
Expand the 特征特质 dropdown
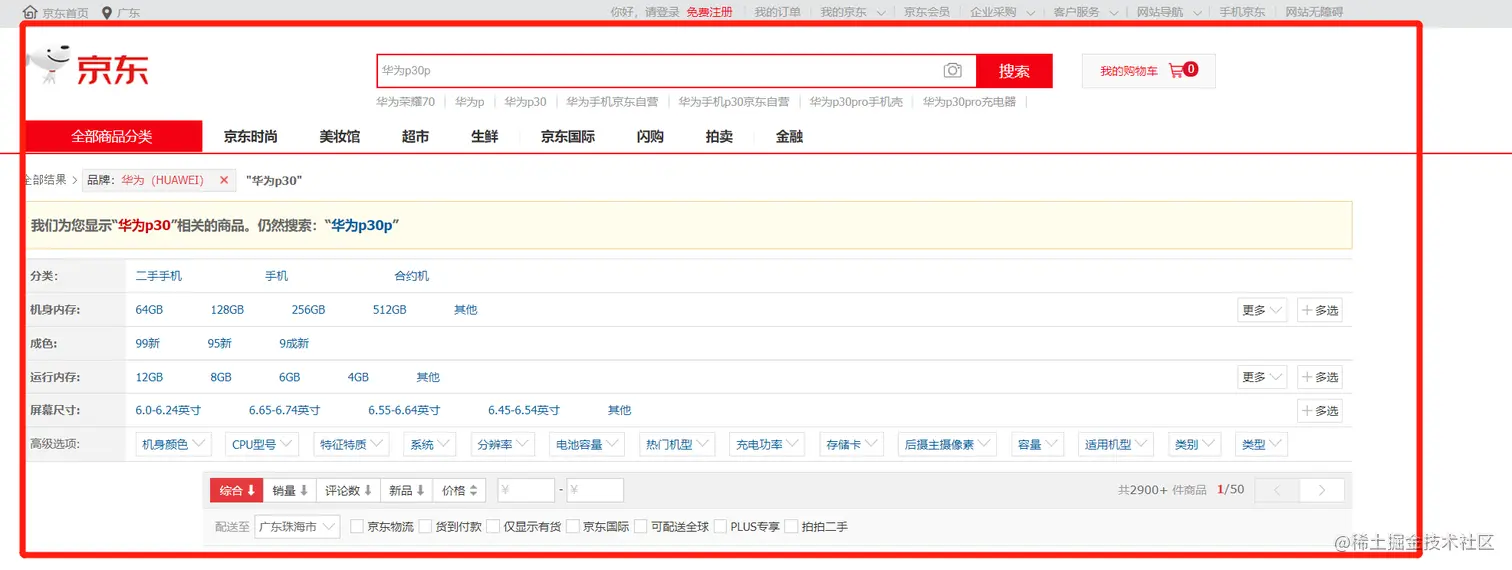point(349,444)
